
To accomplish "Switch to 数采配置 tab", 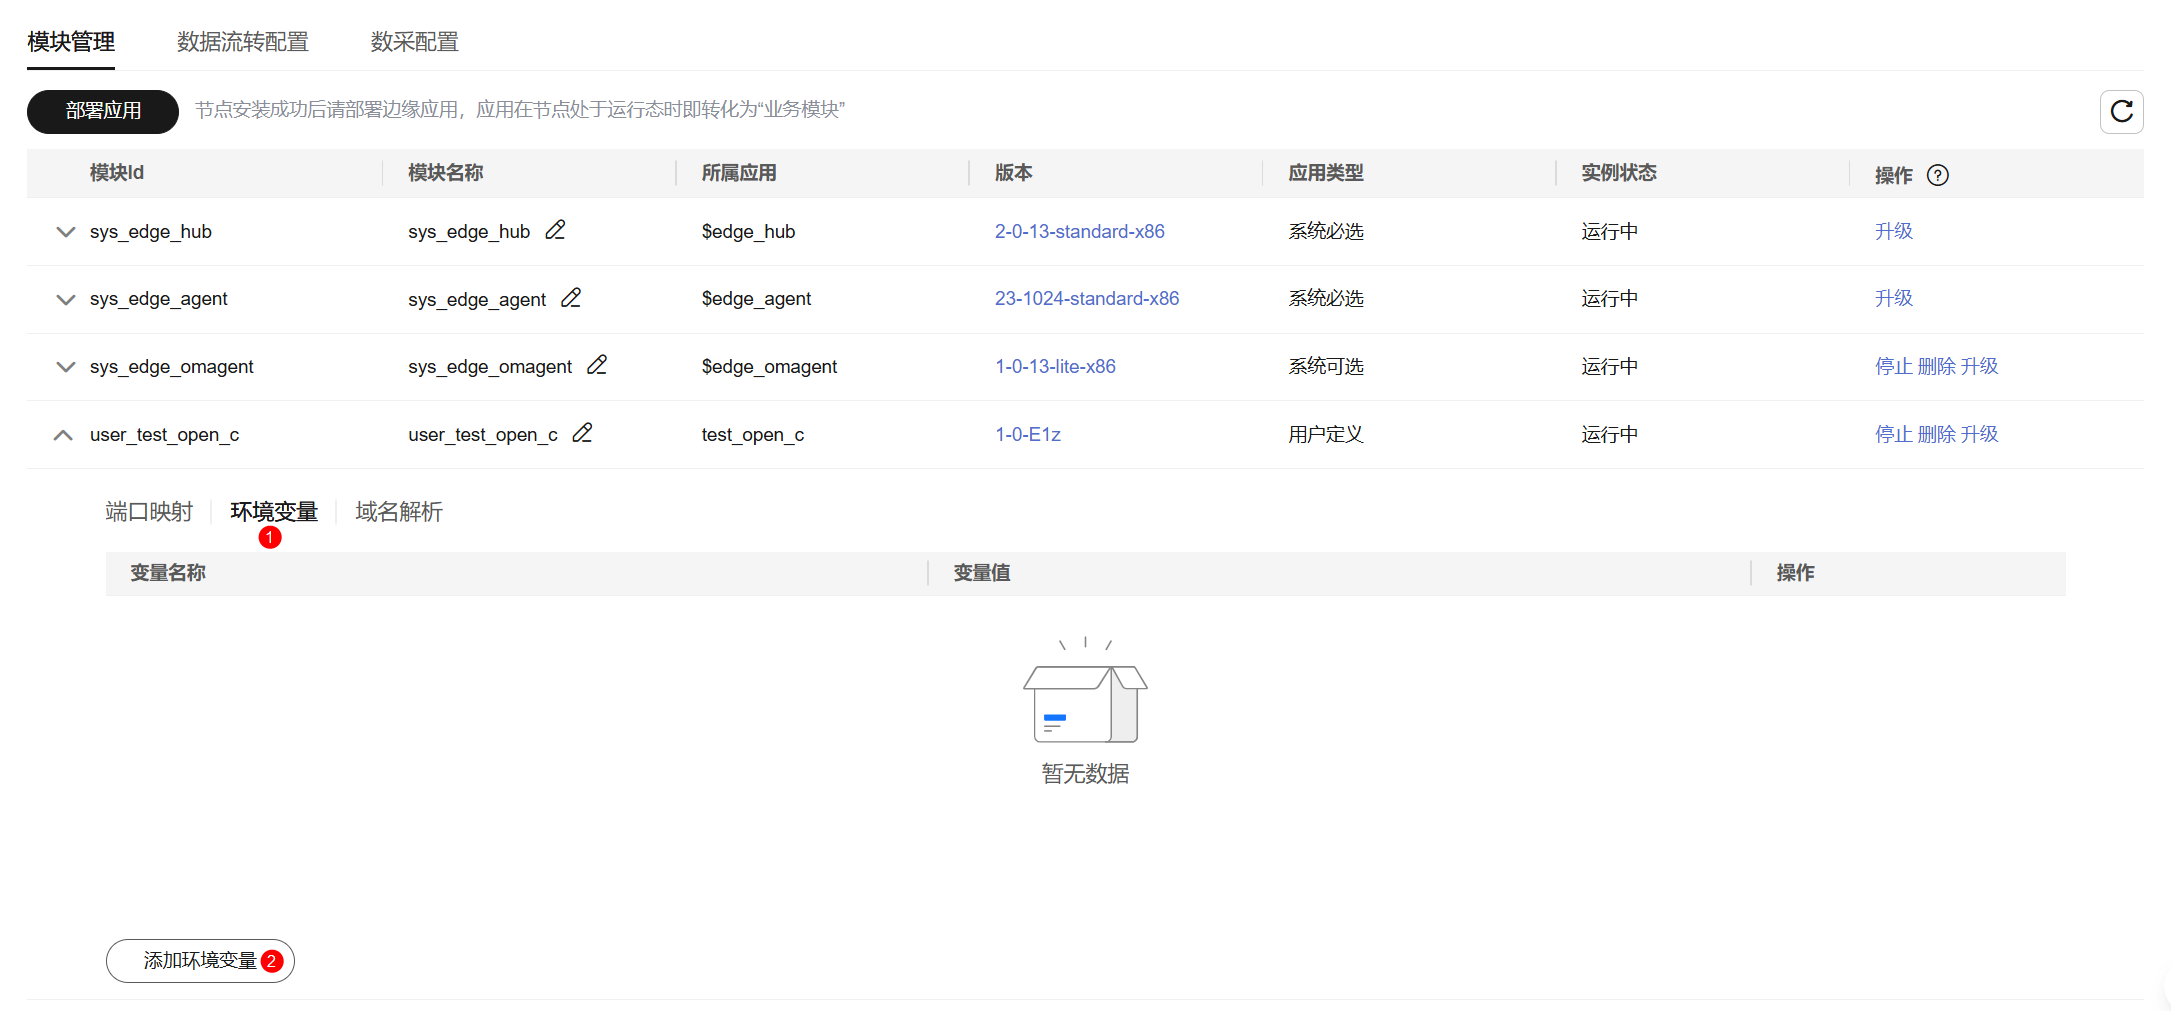I will point(414,42).
